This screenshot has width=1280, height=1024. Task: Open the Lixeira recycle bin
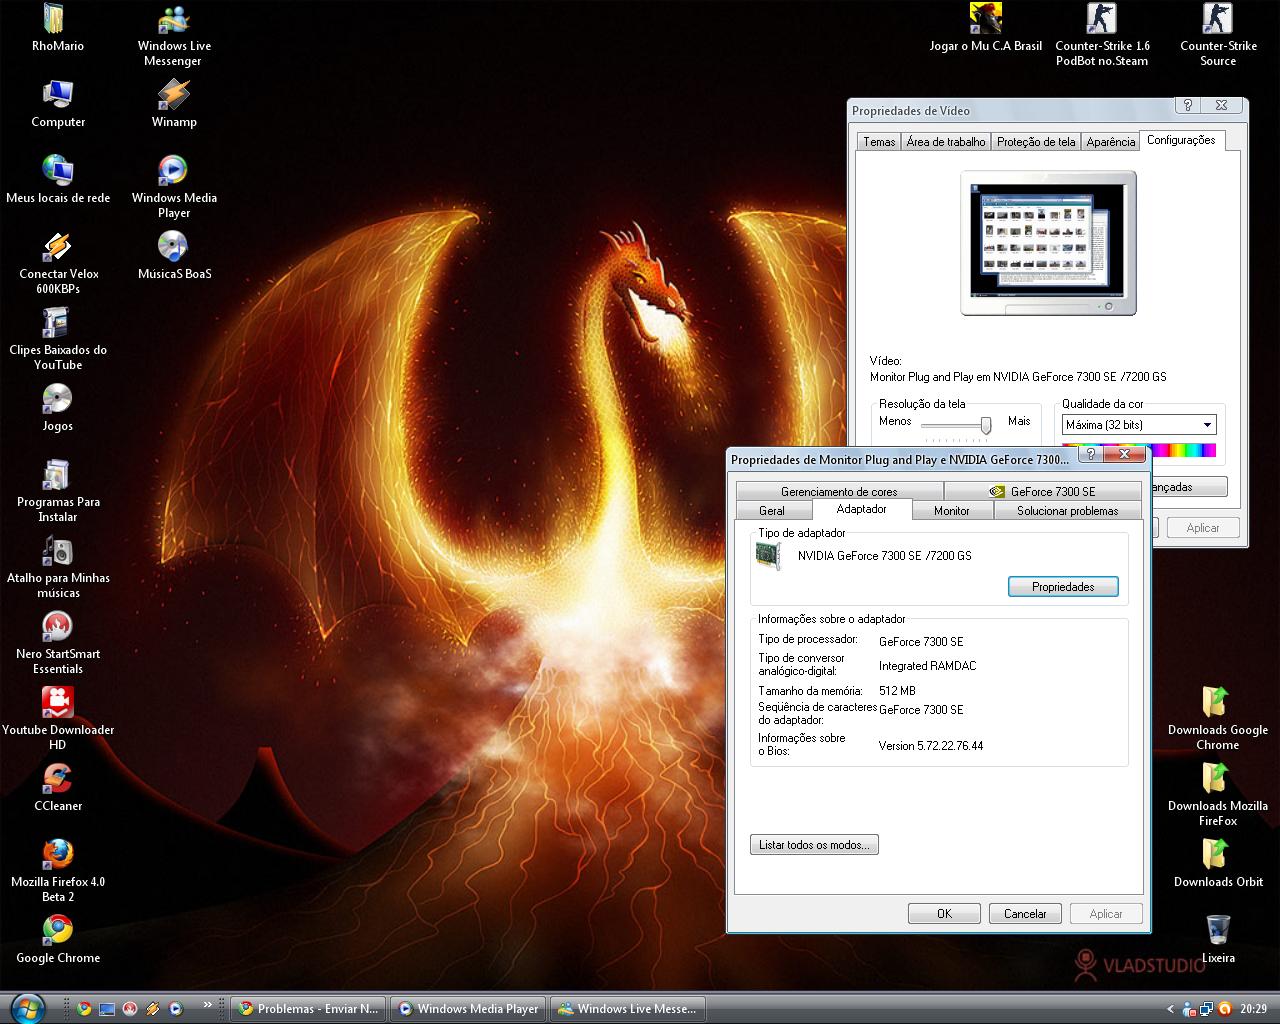coord(1217,930)
